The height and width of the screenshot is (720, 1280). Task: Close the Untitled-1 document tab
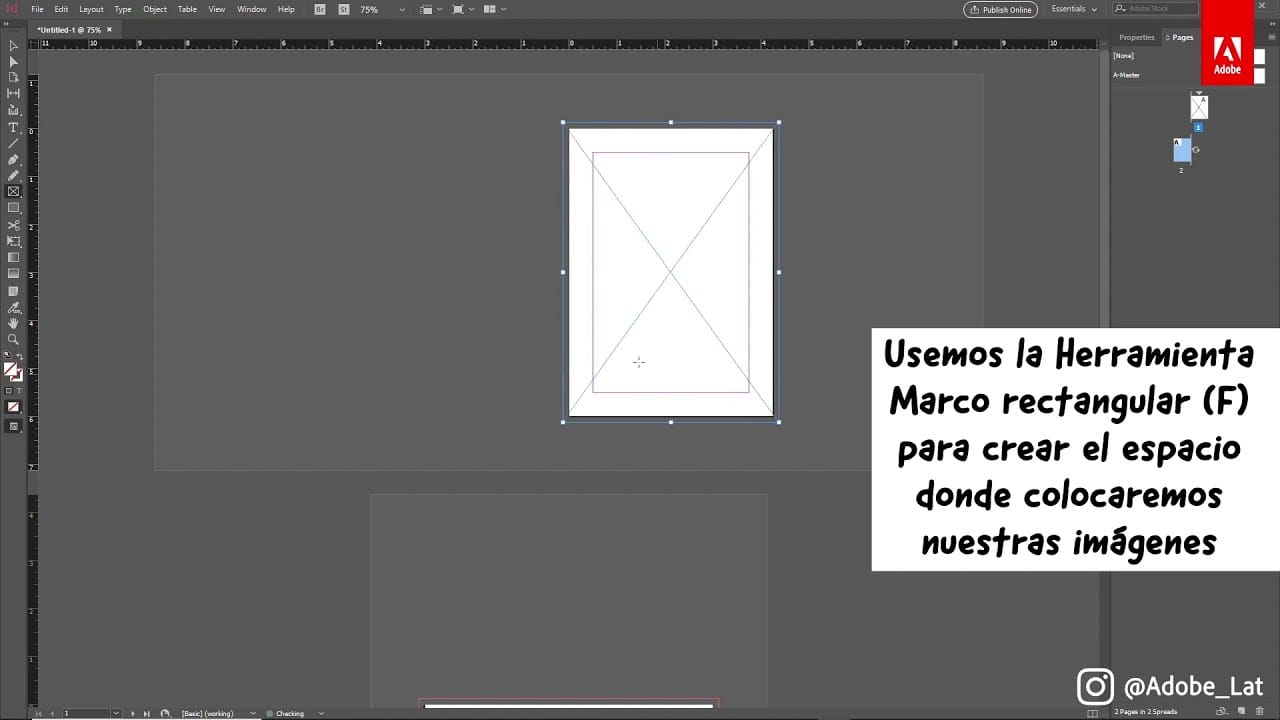tap(109, 30)
